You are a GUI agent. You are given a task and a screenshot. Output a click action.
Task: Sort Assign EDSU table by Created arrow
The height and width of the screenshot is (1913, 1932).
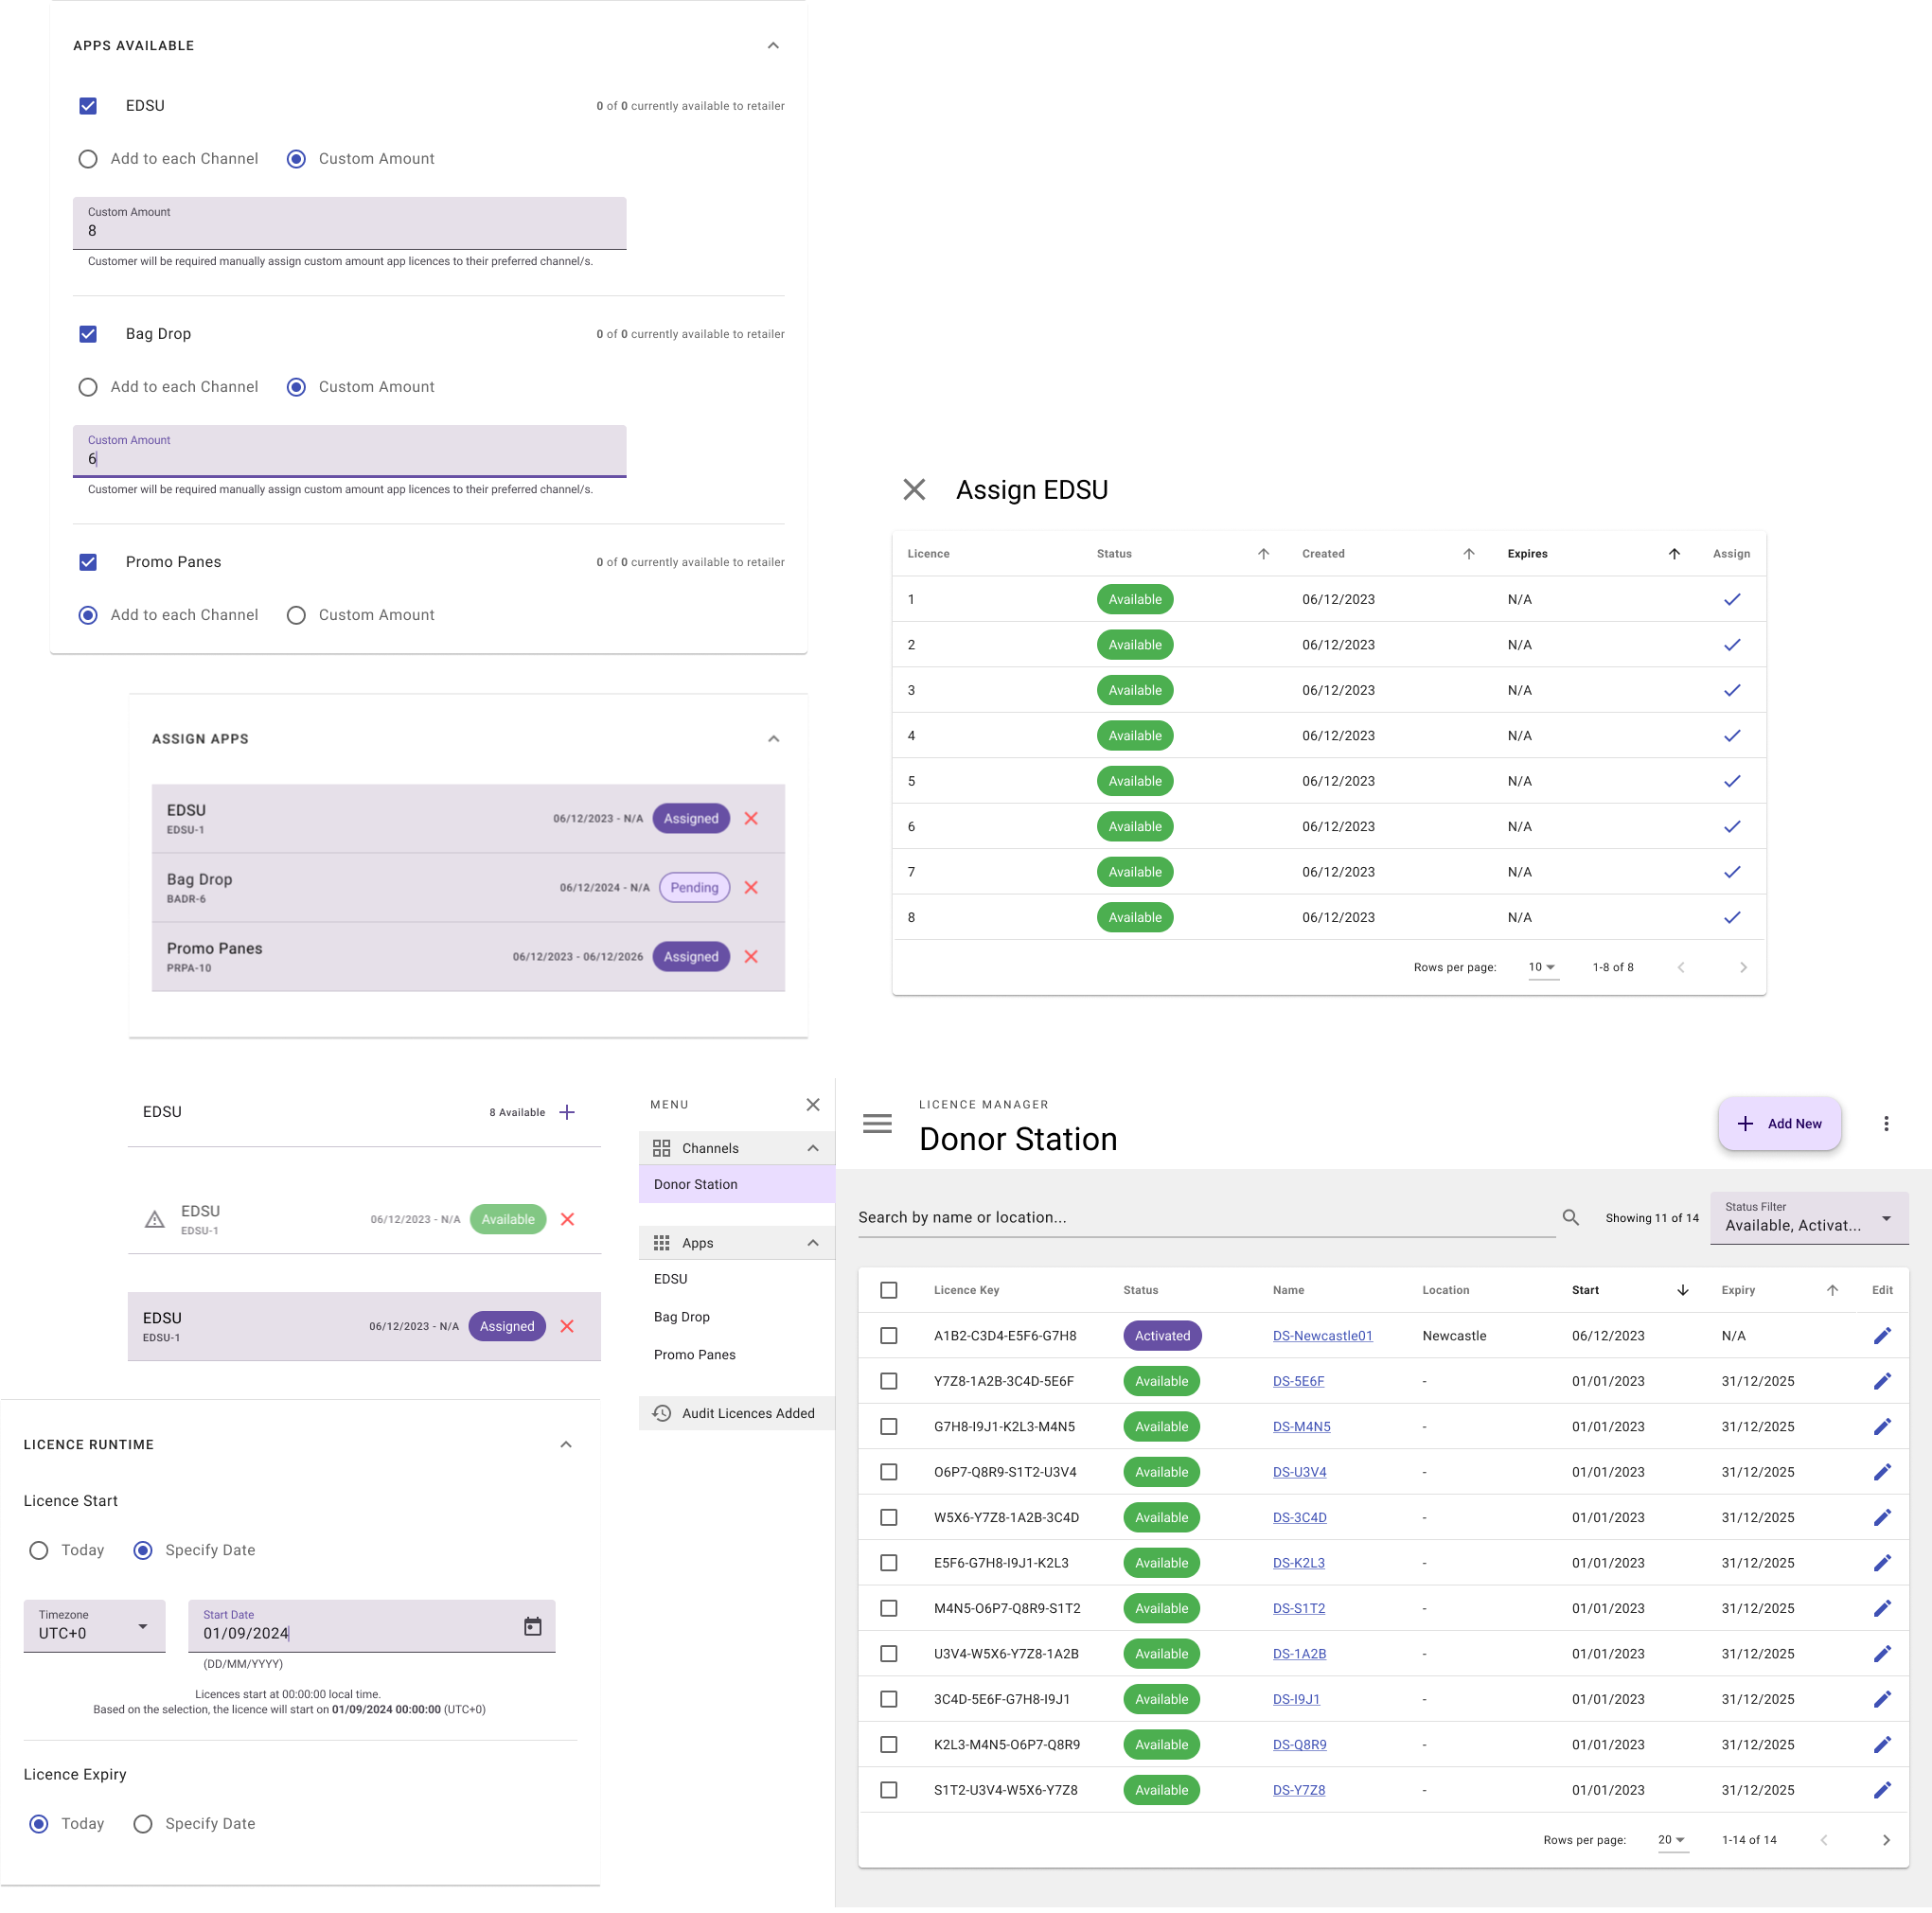(1469, 554)
